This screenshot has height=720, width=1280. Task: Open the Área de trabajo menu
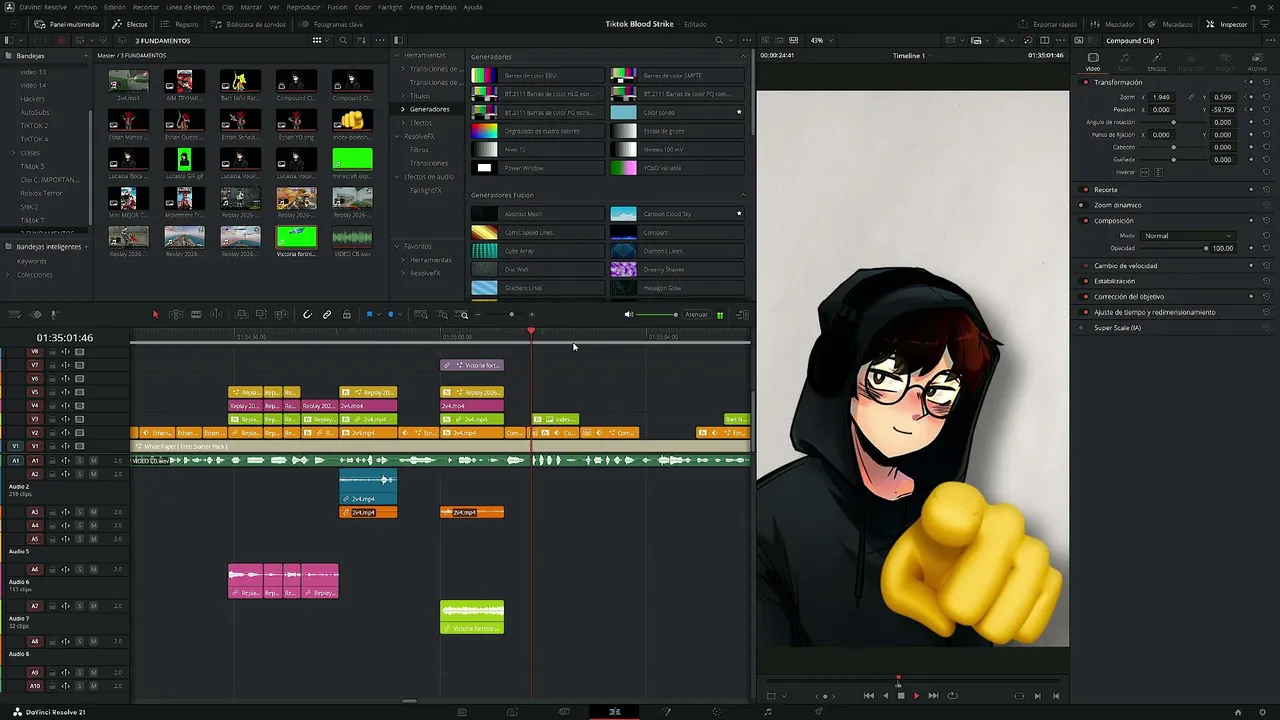(433, 7)
